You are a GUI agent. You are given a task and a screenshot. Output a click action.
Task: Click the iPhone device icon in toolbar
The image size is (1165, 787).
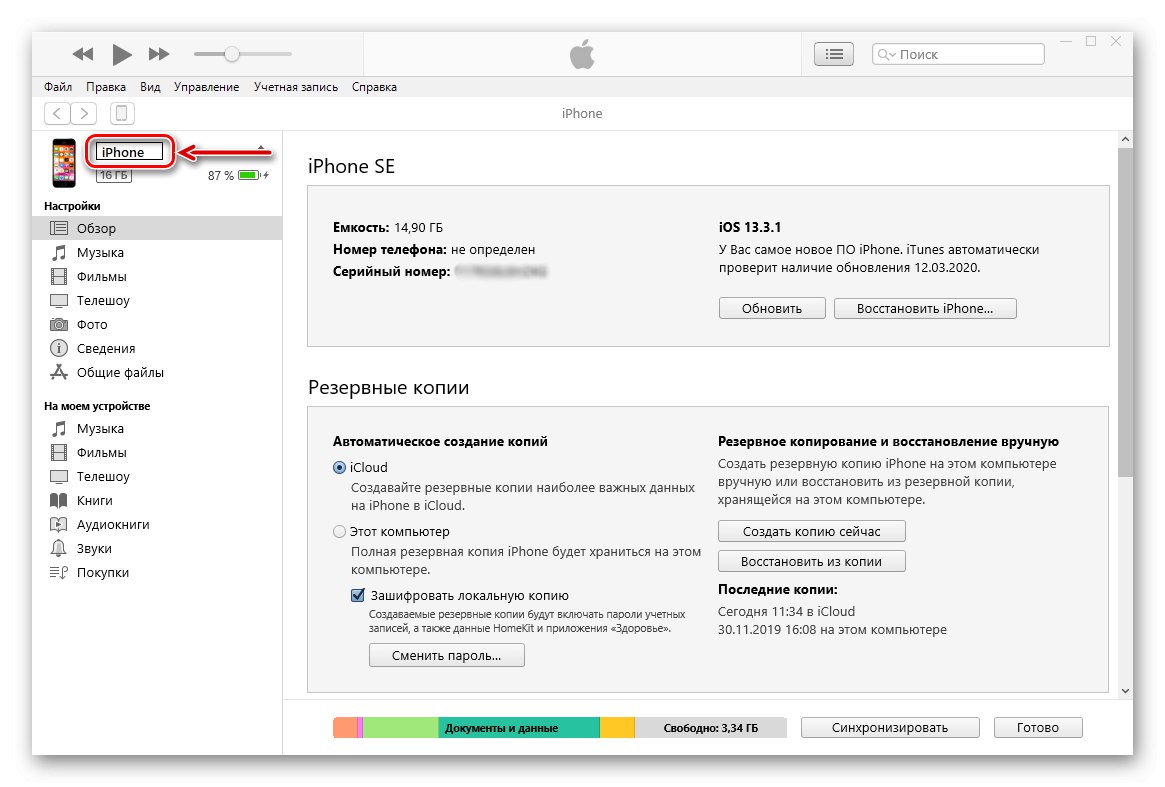pos(122,113)
